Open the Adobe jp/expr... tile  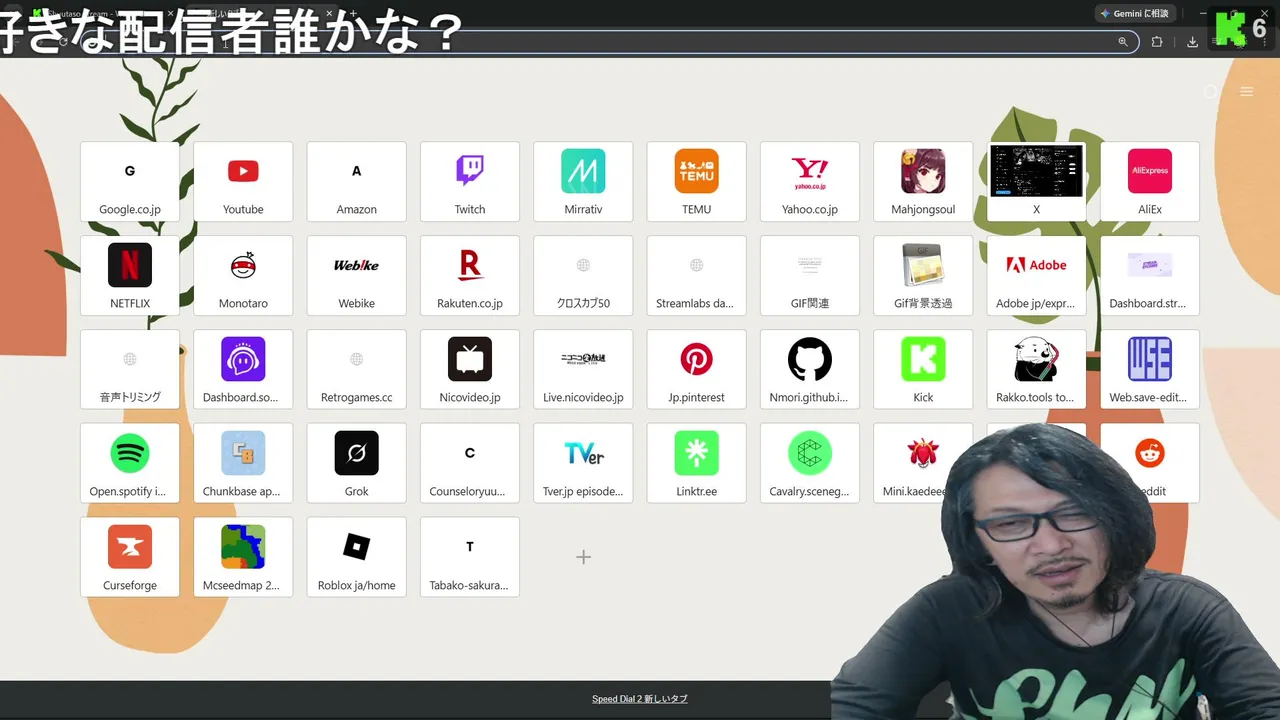point(1037,276)
